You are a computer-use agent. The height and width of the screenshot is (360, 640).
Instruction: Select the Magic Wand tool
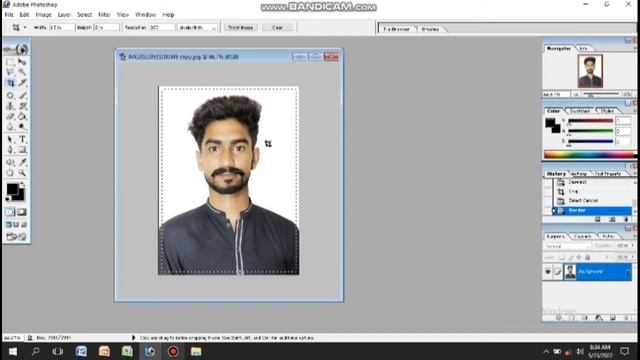click(x=22, y=72)
